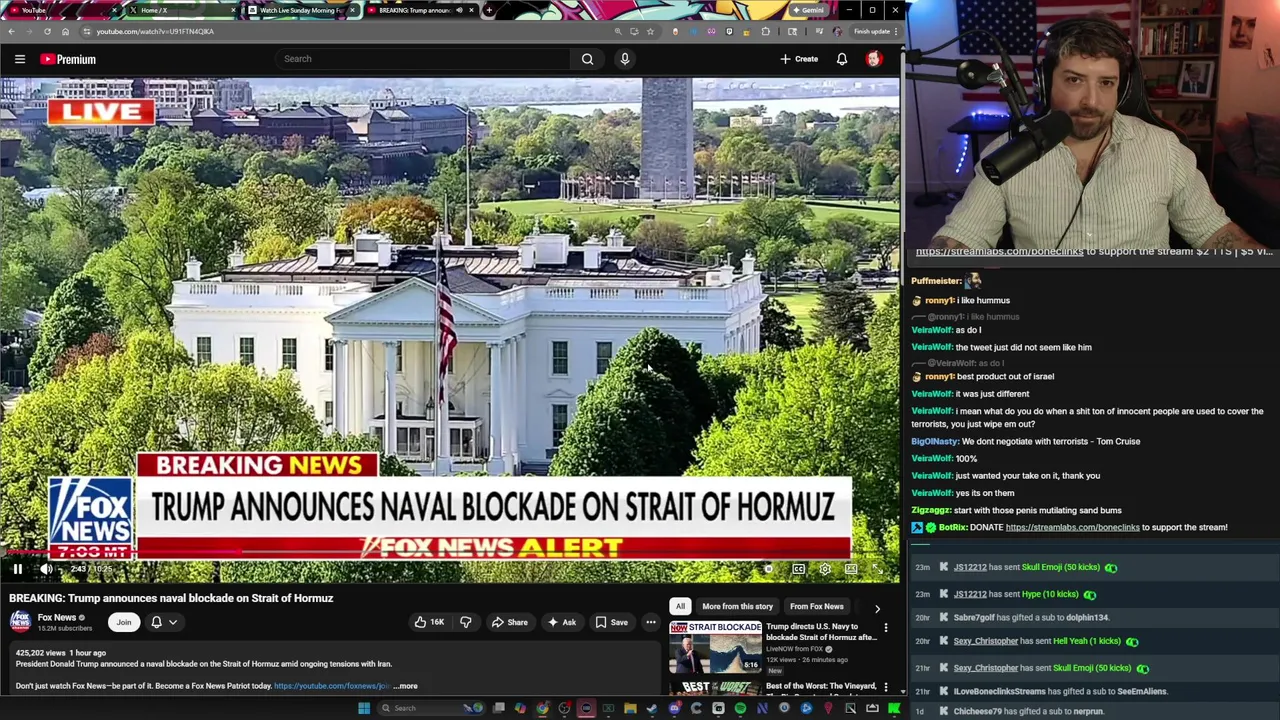Open the YouTube guide hamburger menu
Screen dimensions: 1280x720
pyautogui.click(x=19, y=59)
